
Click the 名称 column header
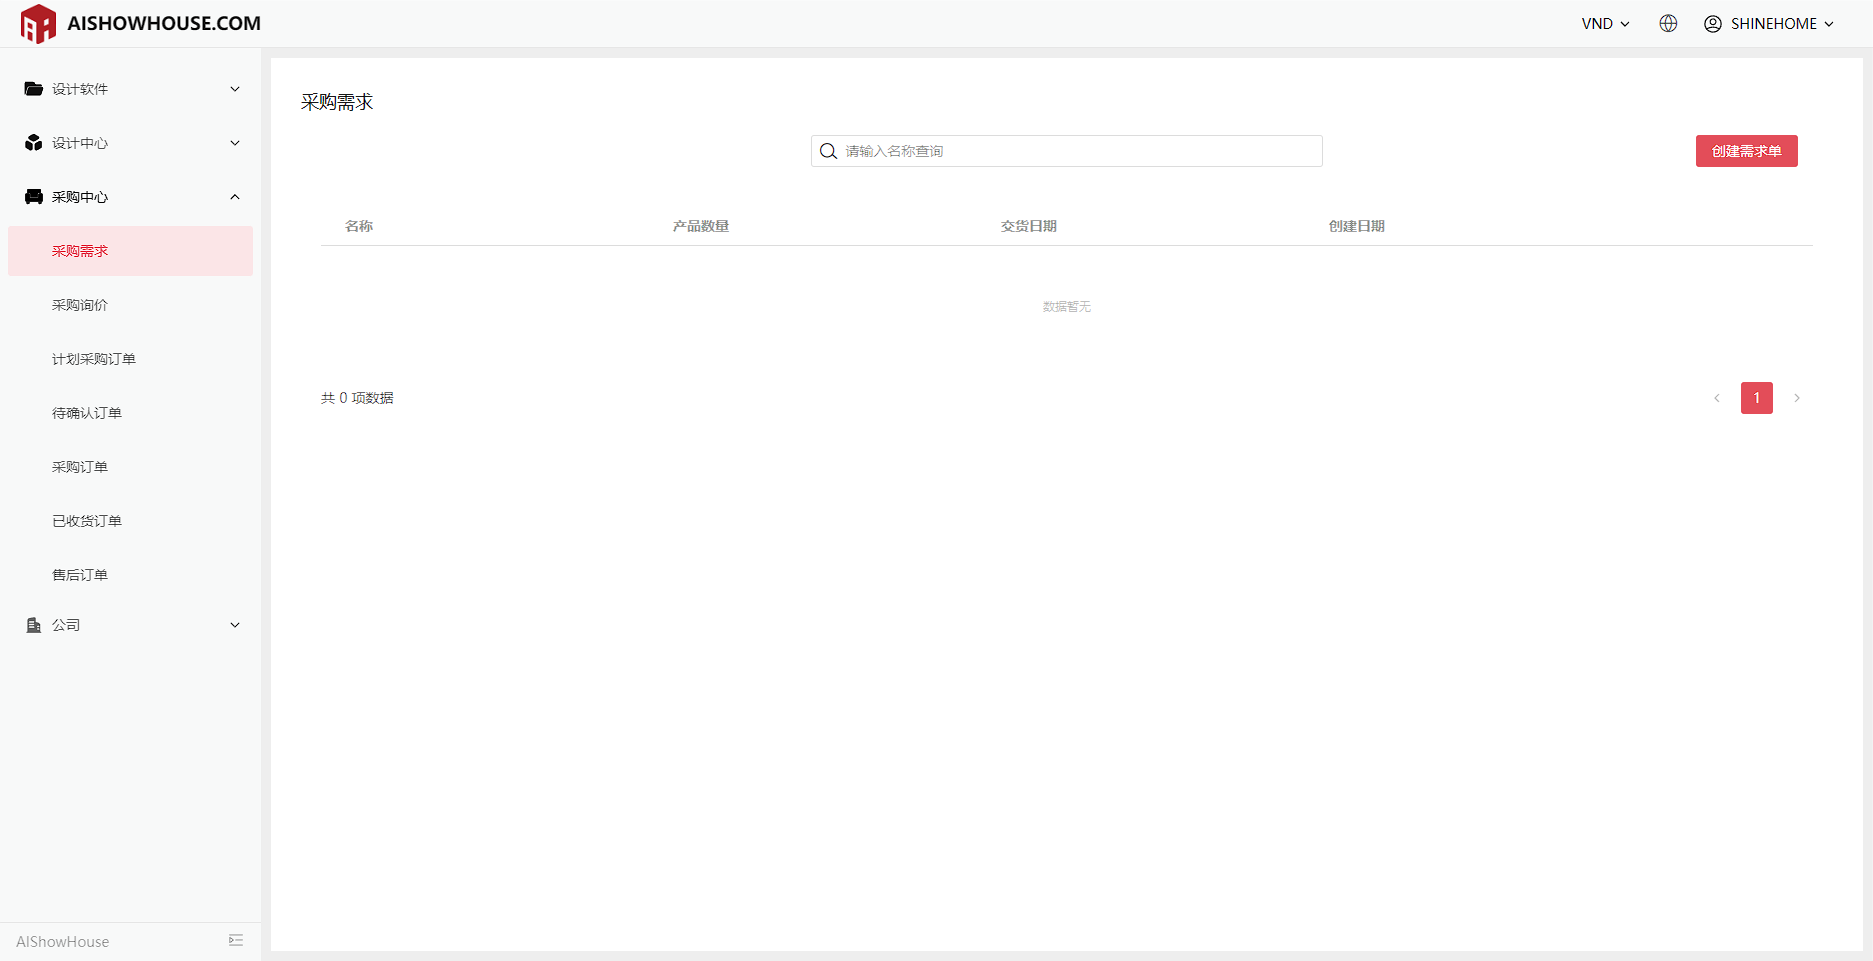(x=359, y=226)
